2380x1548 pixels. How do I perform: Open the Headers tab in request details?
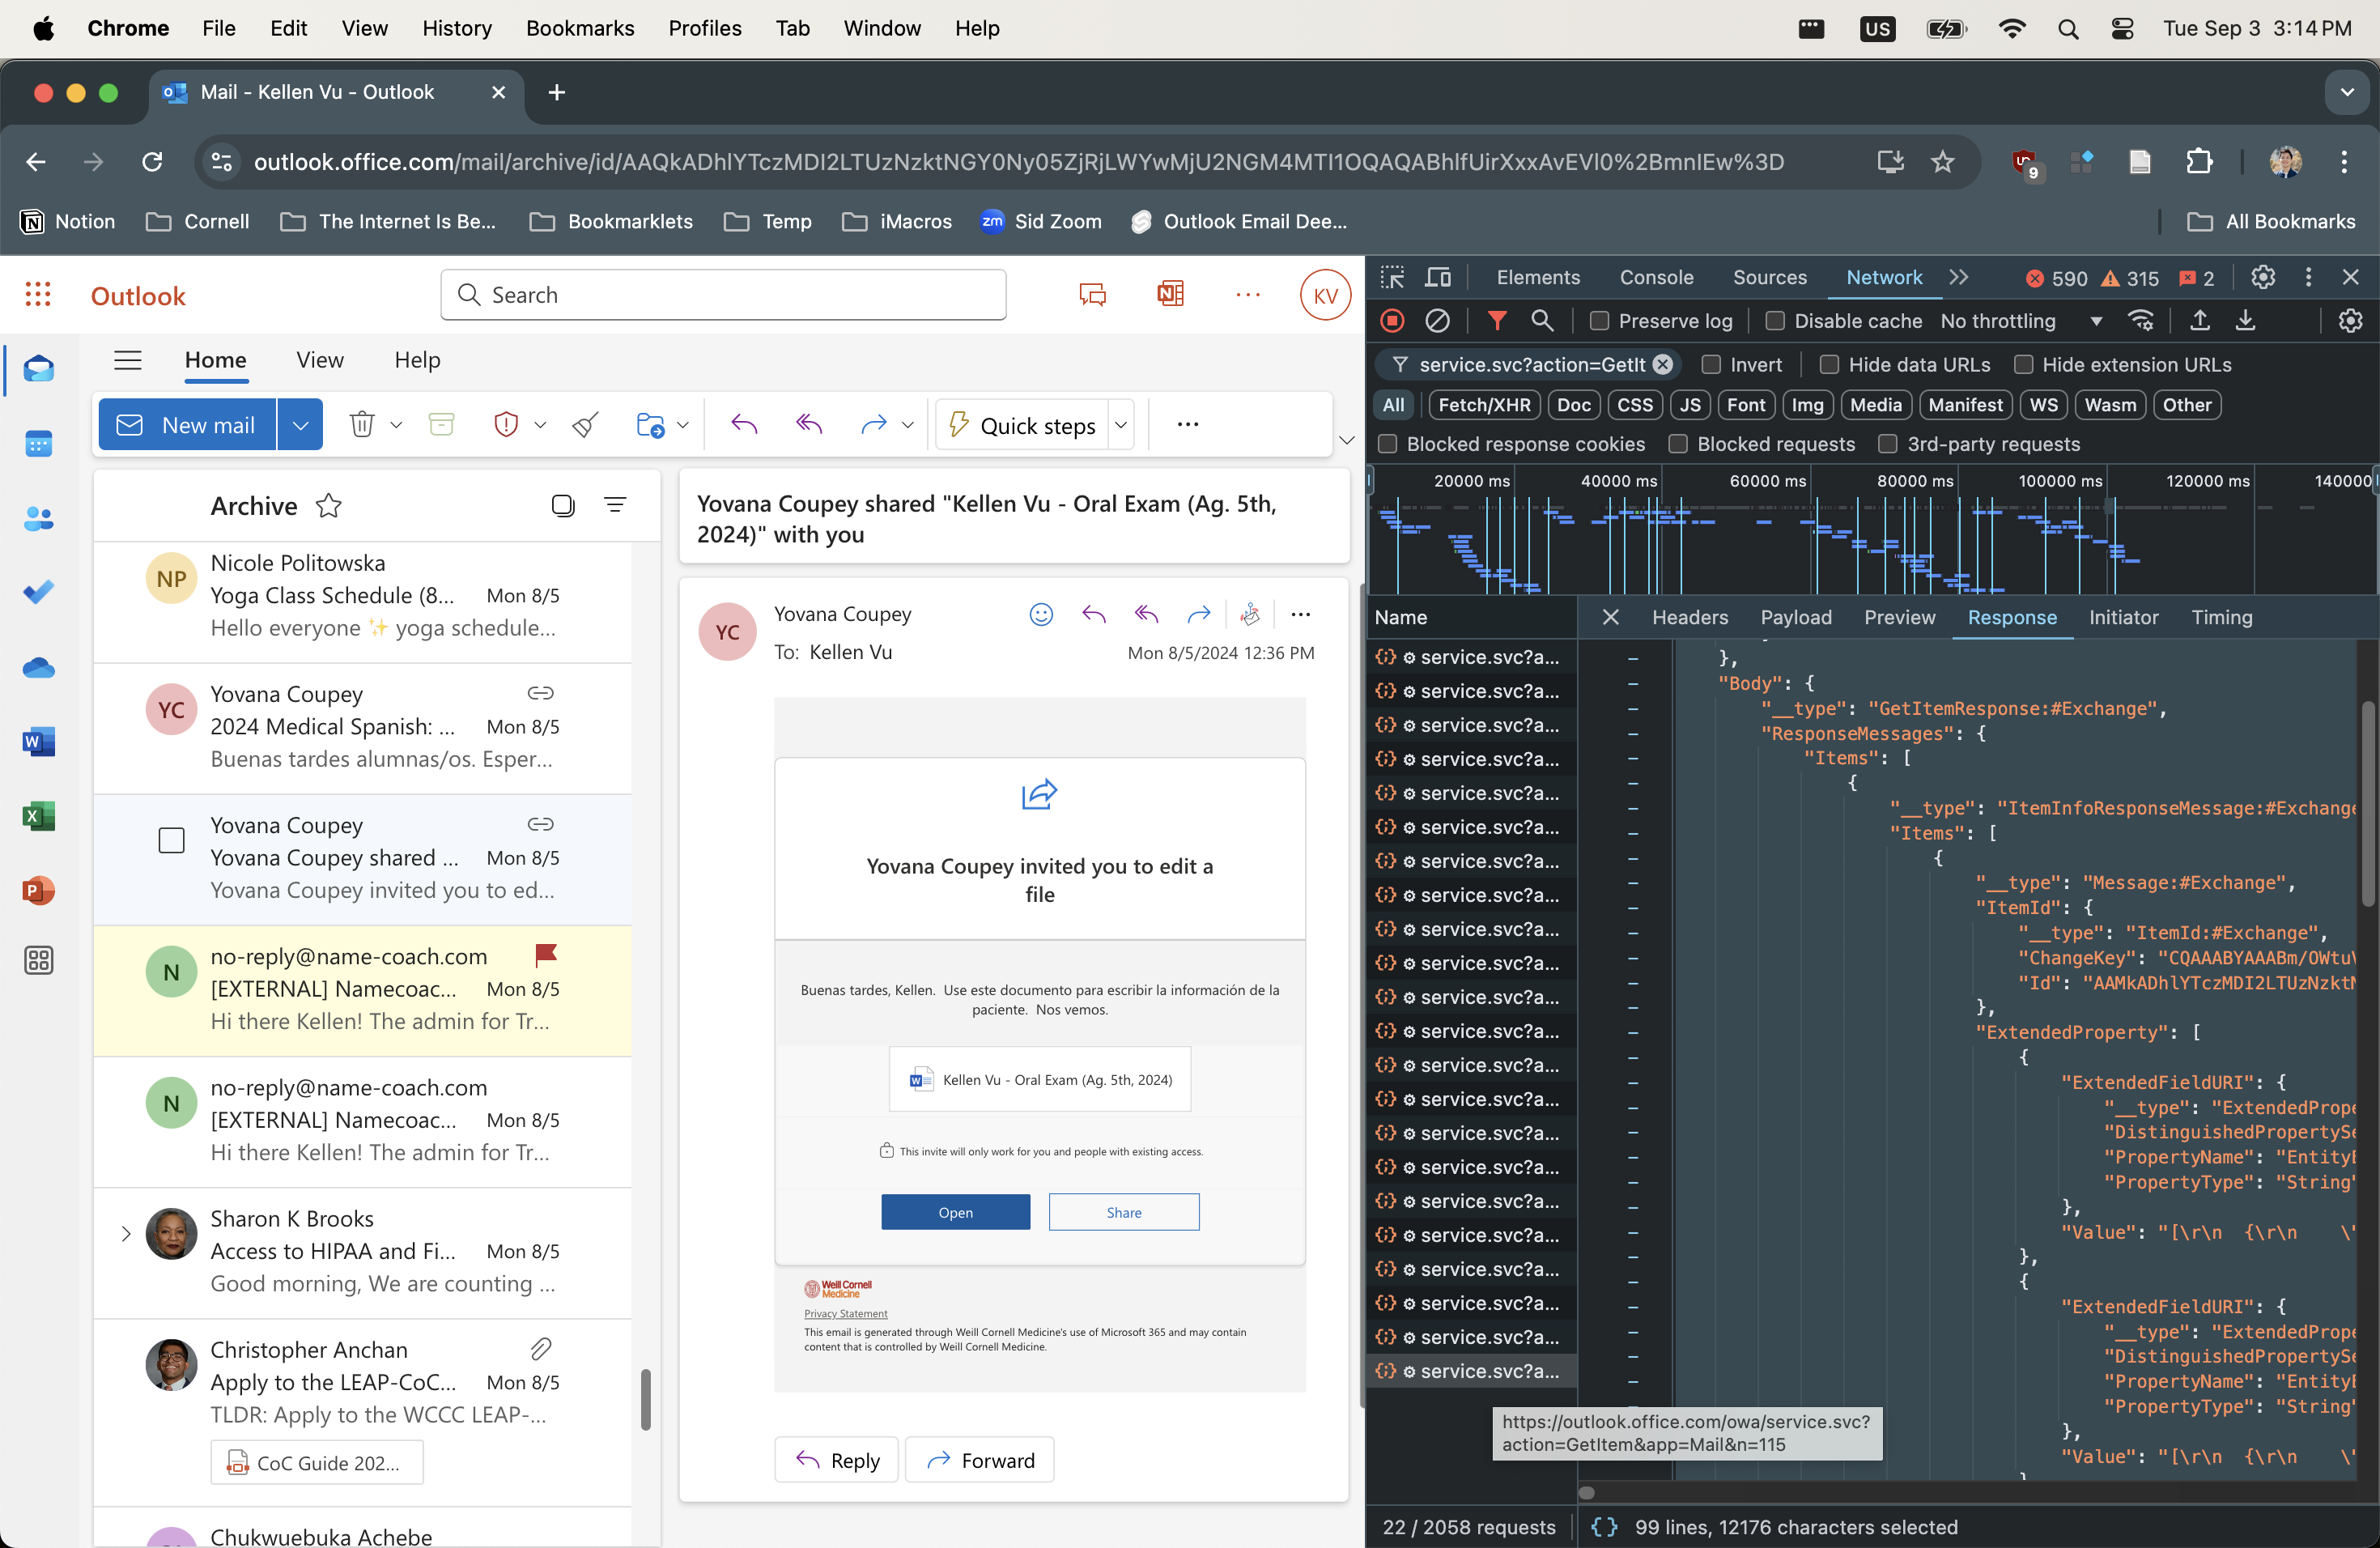[1689, 618]
